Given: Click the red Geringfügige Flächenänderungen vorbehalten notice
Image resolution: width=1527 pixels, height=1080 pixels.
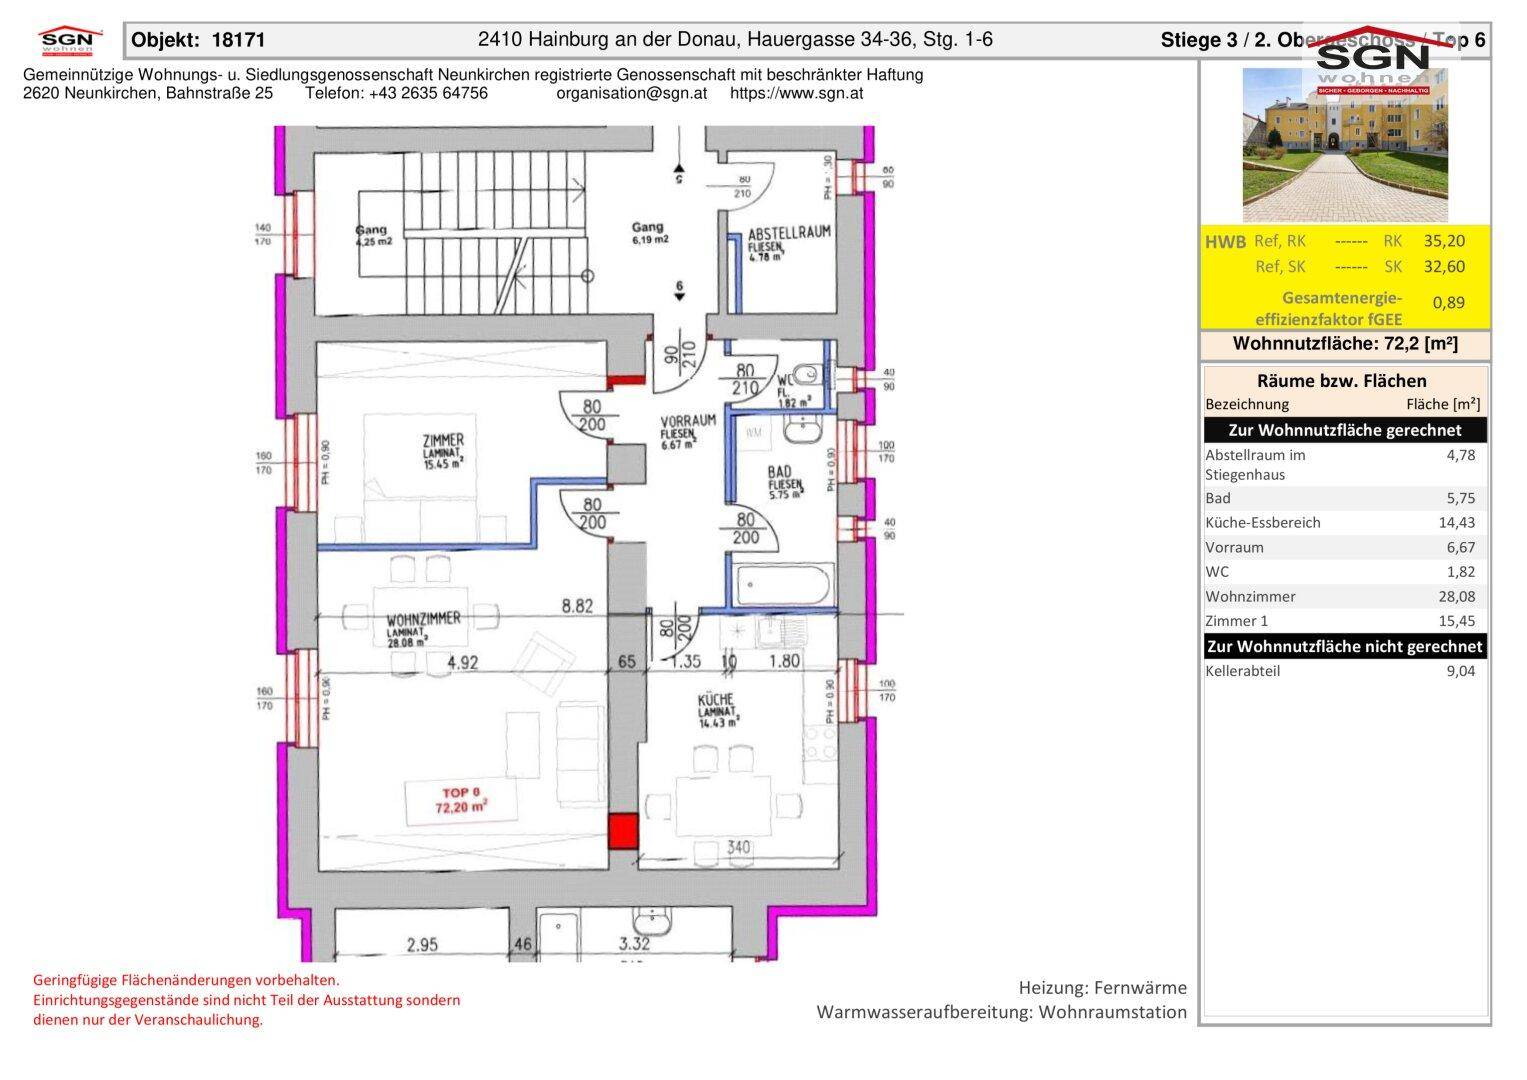Looking at the screenshot, I should tap(186, 980).
